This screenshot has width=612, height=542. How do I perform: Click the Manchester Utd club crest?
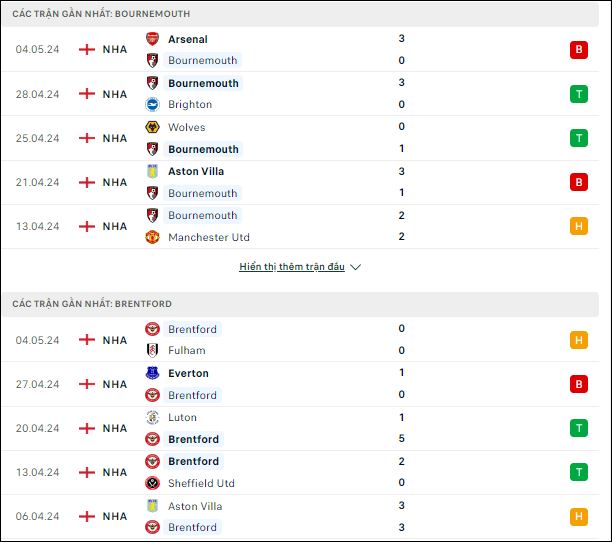pos(152,237)
